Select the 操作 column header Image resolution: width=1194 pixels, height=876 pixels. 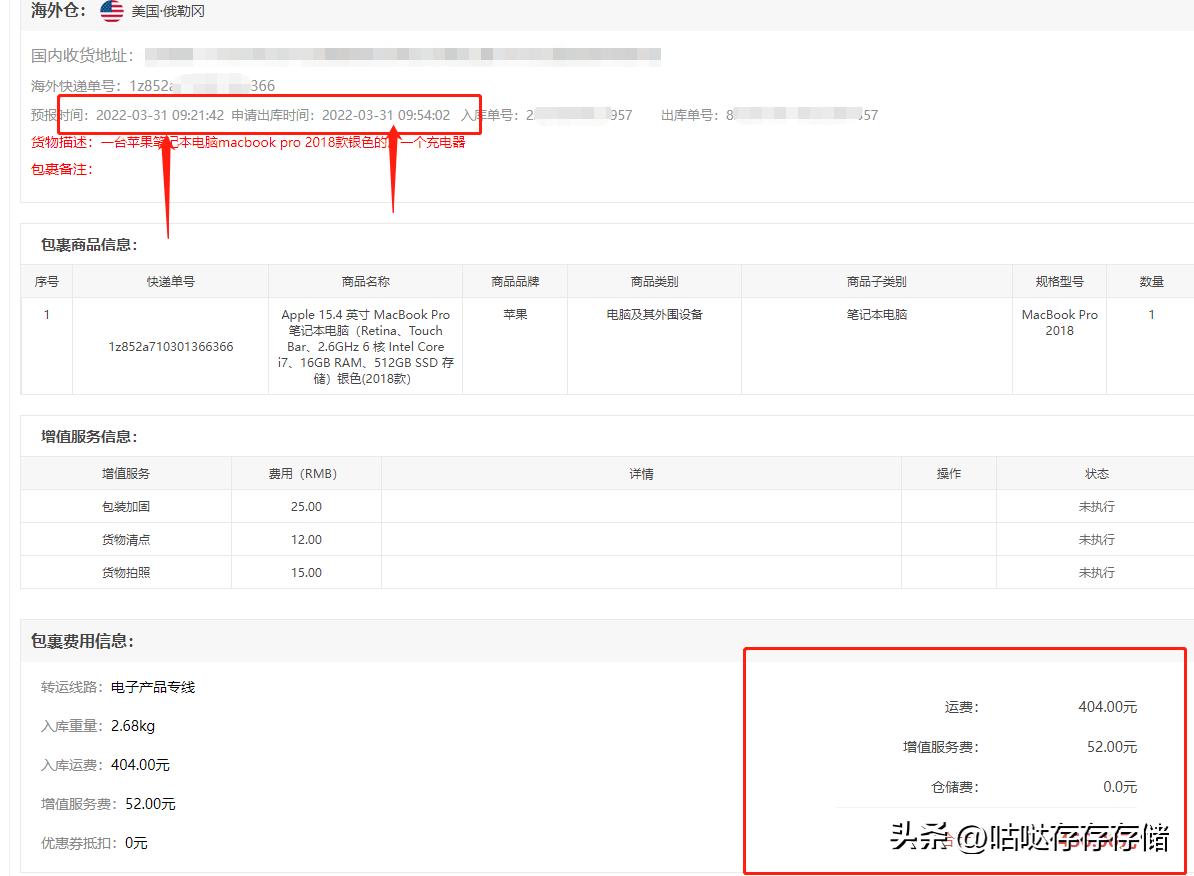(x=948, y=473)
